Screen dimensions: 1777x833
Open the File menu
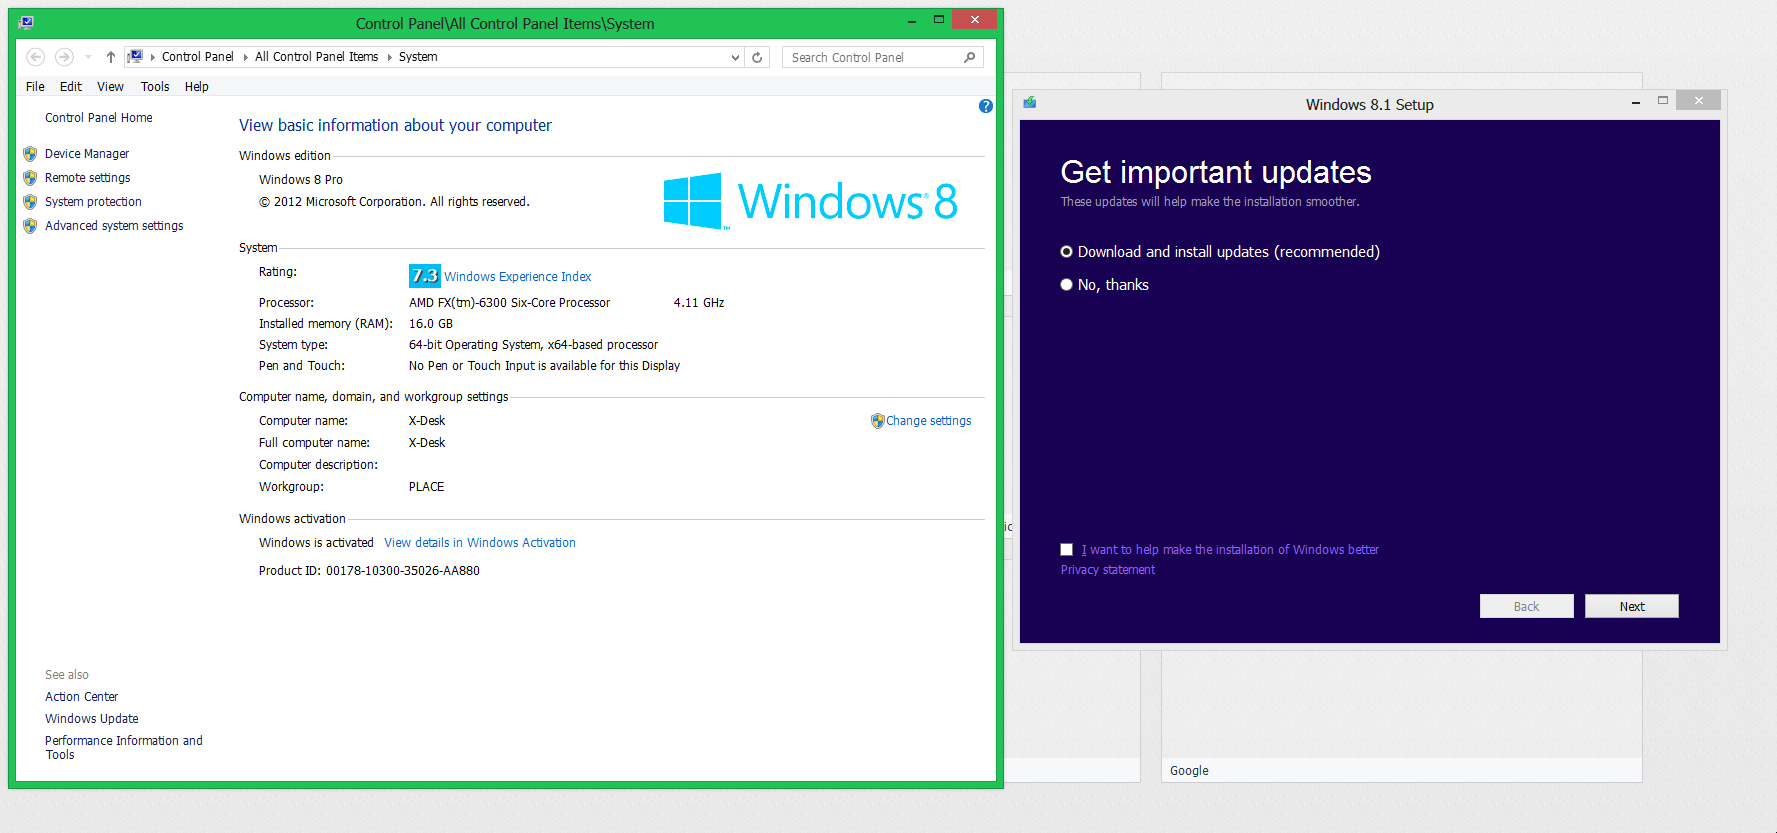coord(35,87)
